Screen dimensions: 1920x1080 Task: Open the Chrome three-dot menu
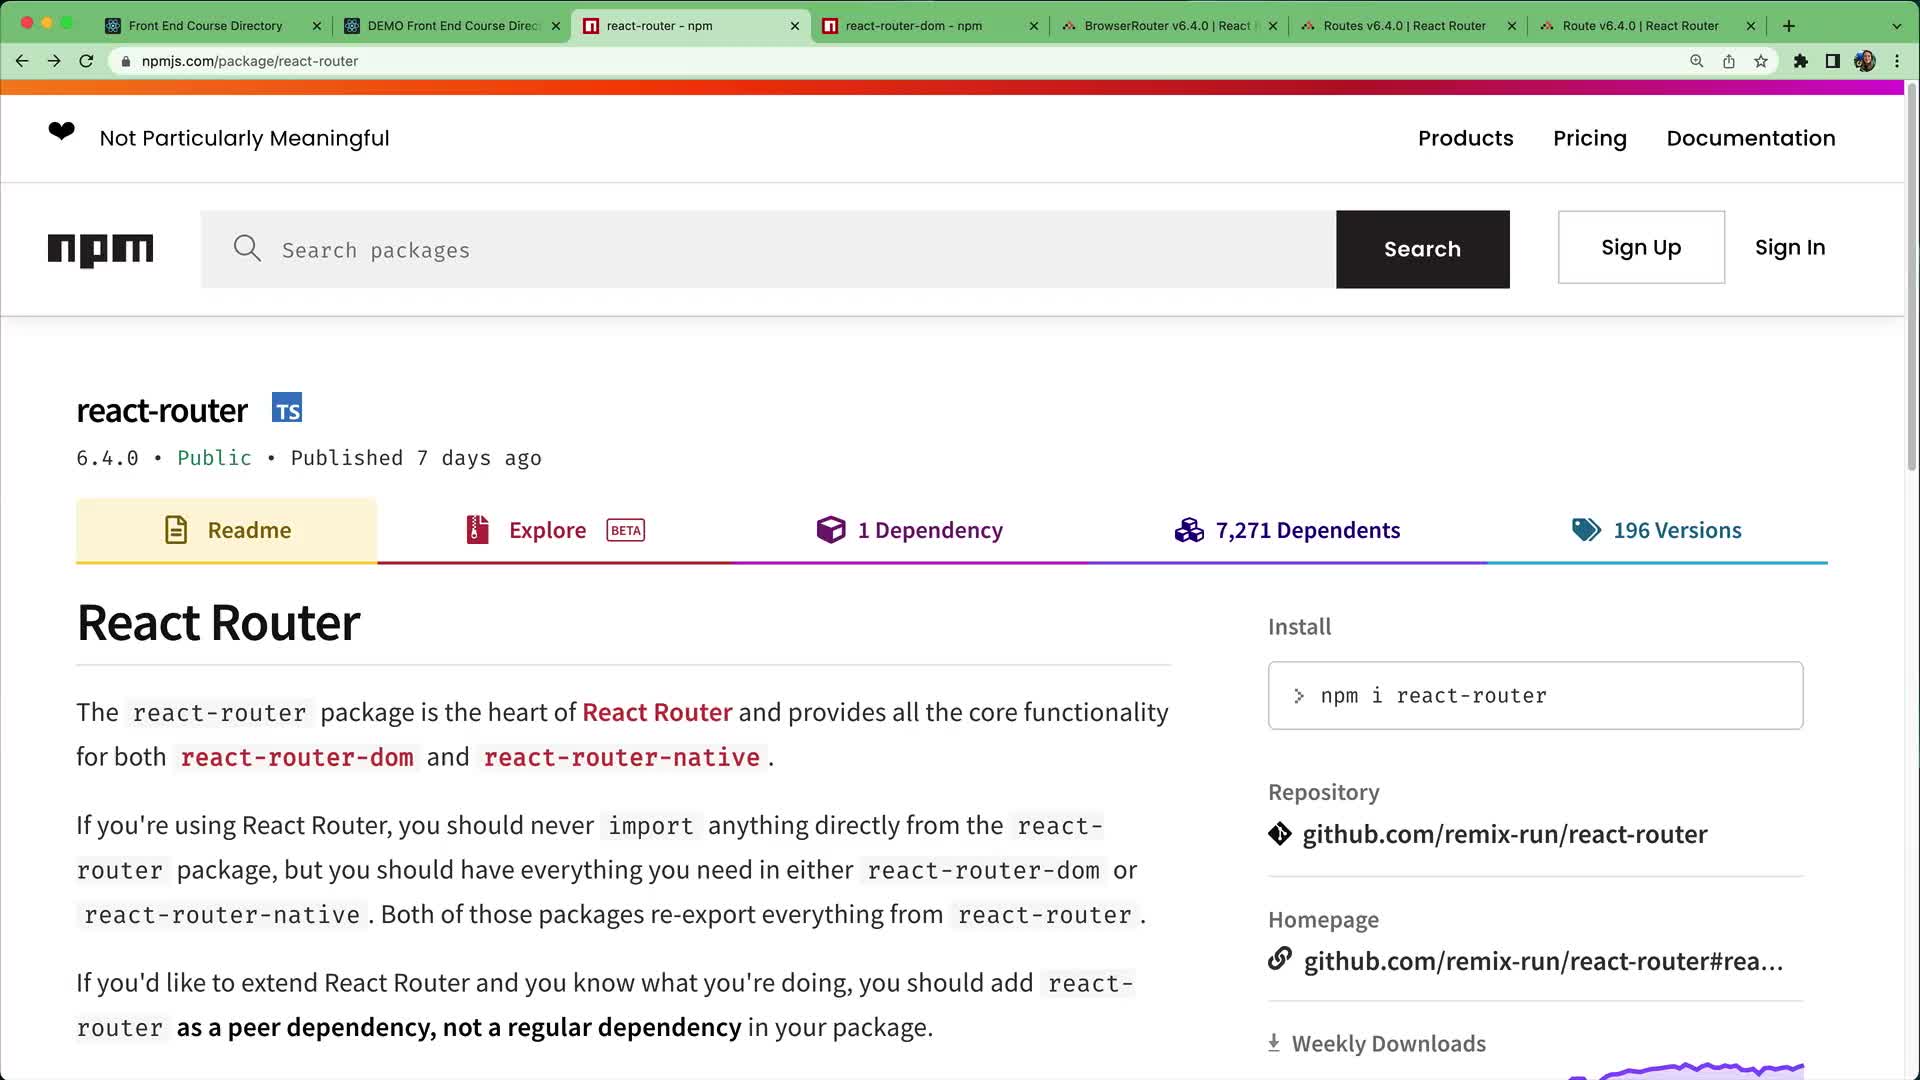(x=1897, y=61)
